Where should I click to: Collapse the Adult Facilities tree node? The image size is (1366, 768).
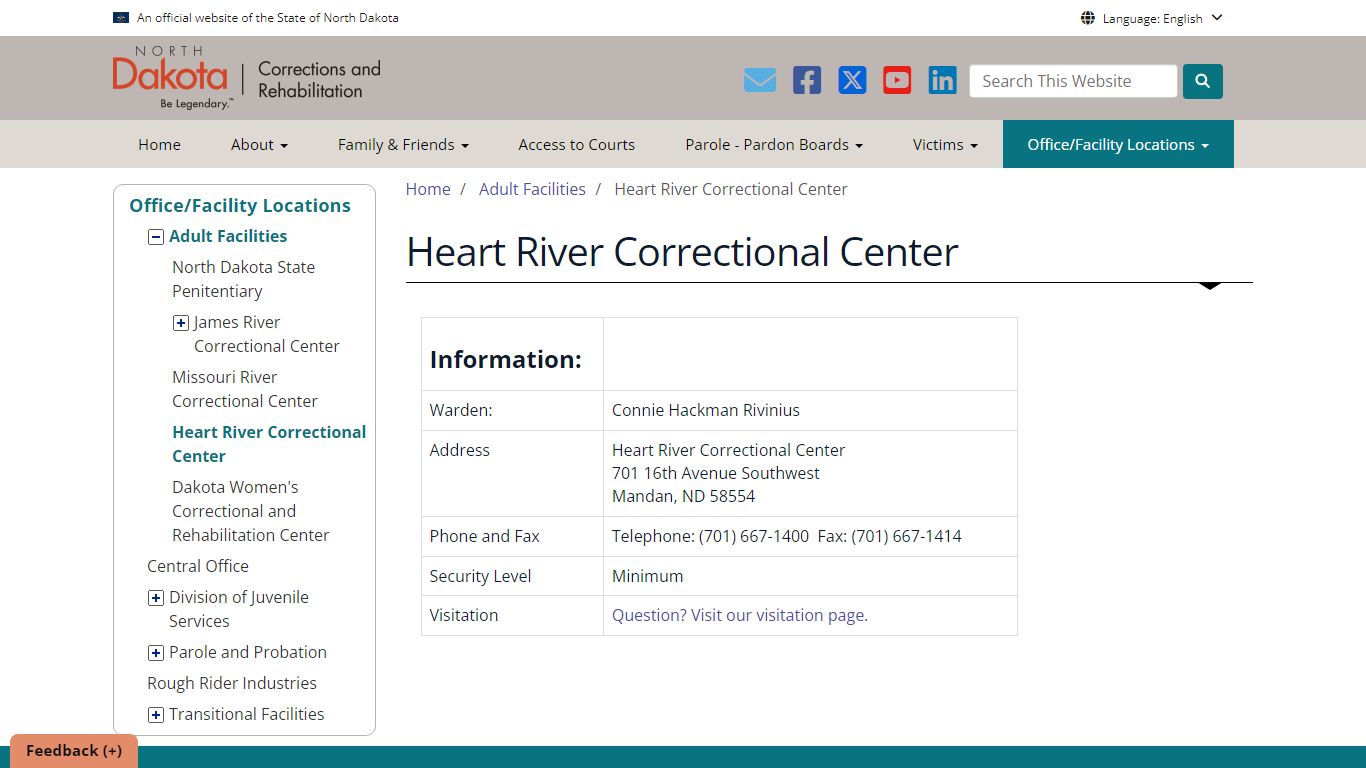[x=155, y=237]
